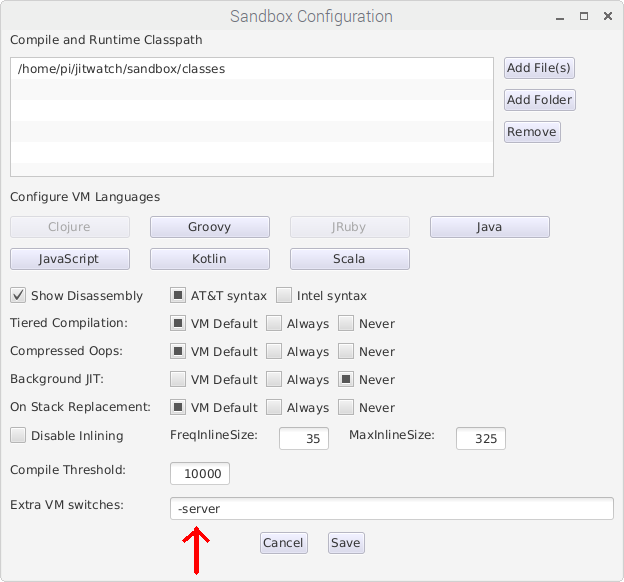The image size is (624, 582).
Task: Configure the Scala VM language
Action: tap(349, 259)
